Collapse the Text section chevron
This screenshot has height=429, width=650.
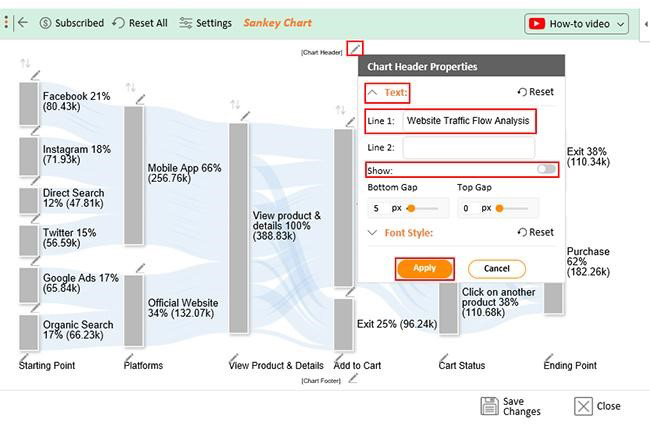(372, 92)
